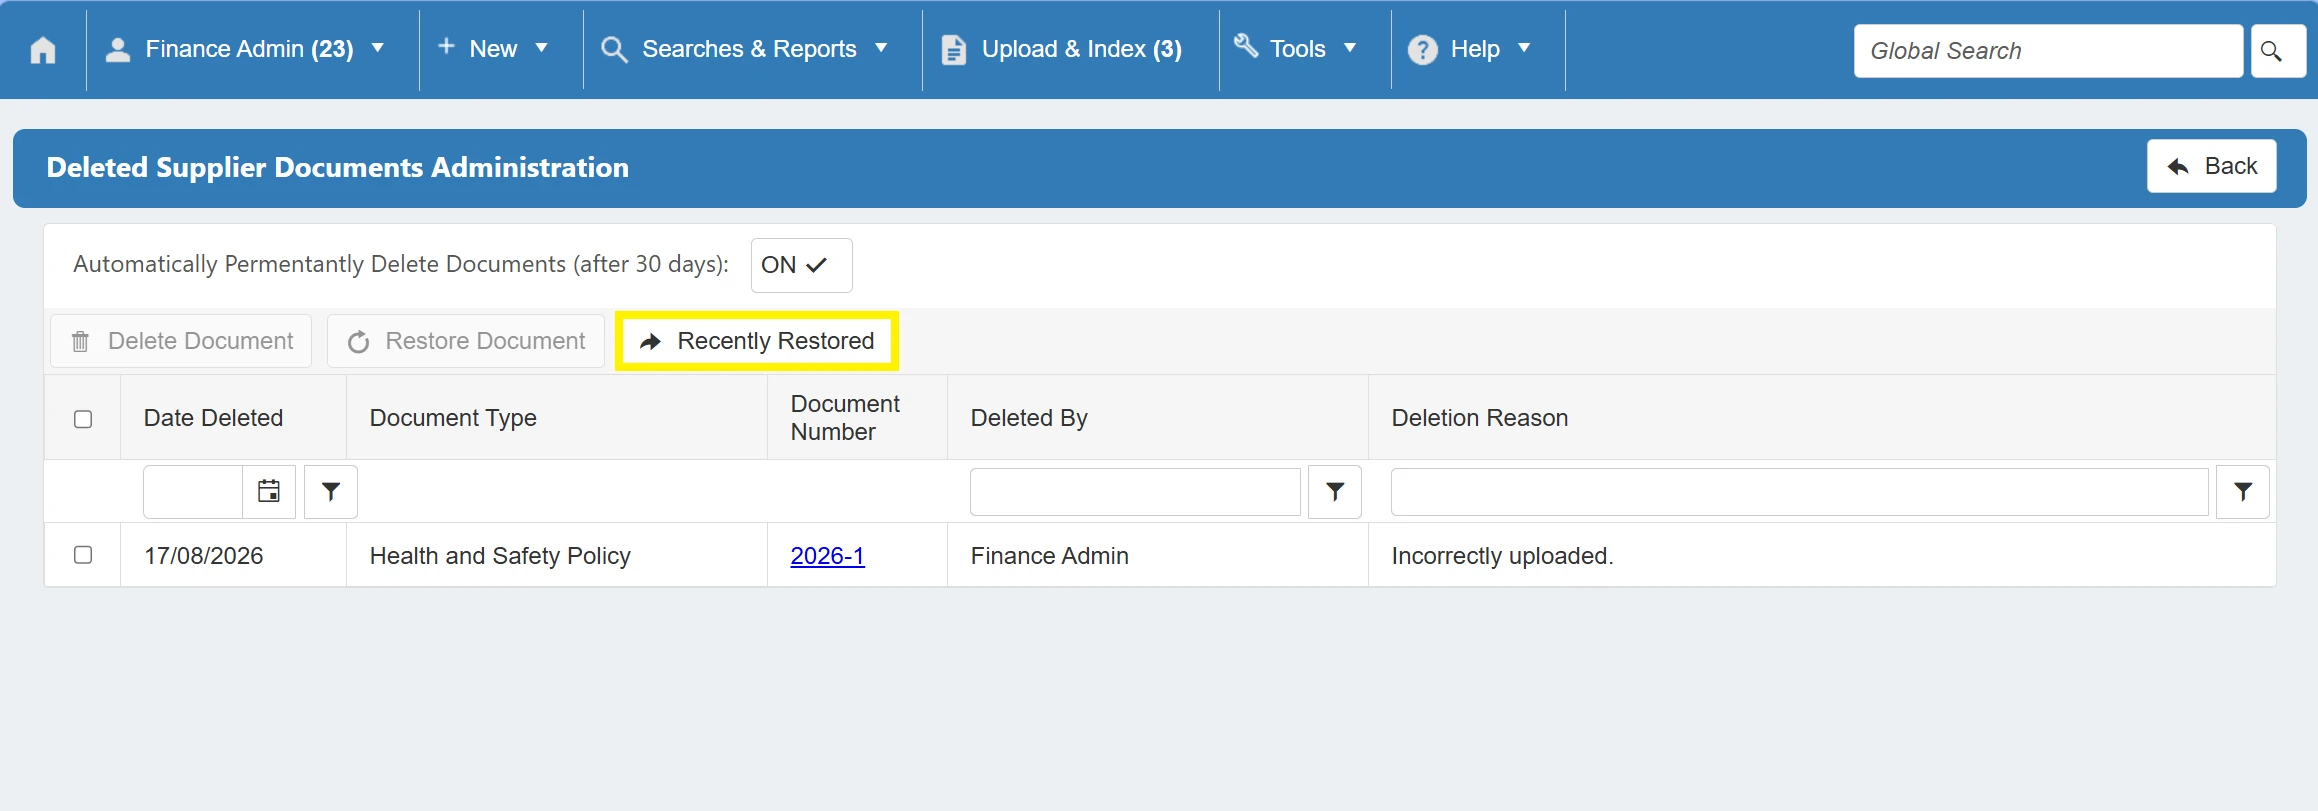Tick the select-all checkbox in the header
2318x811 pixels.
point(83,419)
